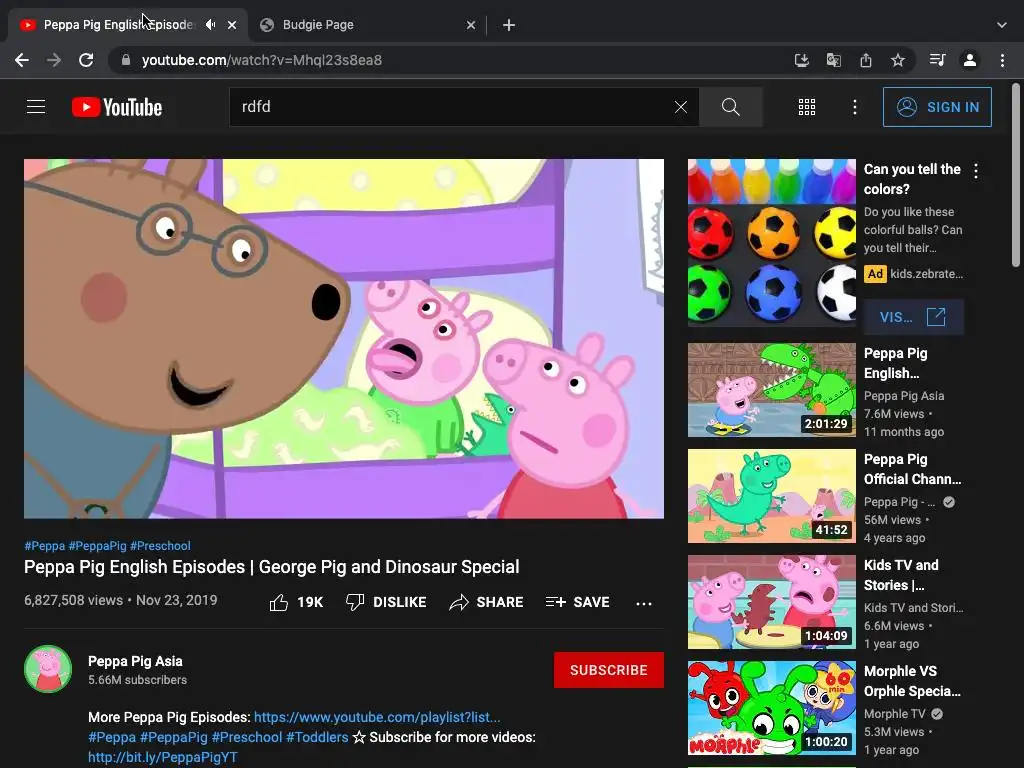The image size is (1024, 768).
Task: Open the playlist link in description
Action: coord(377,717)
